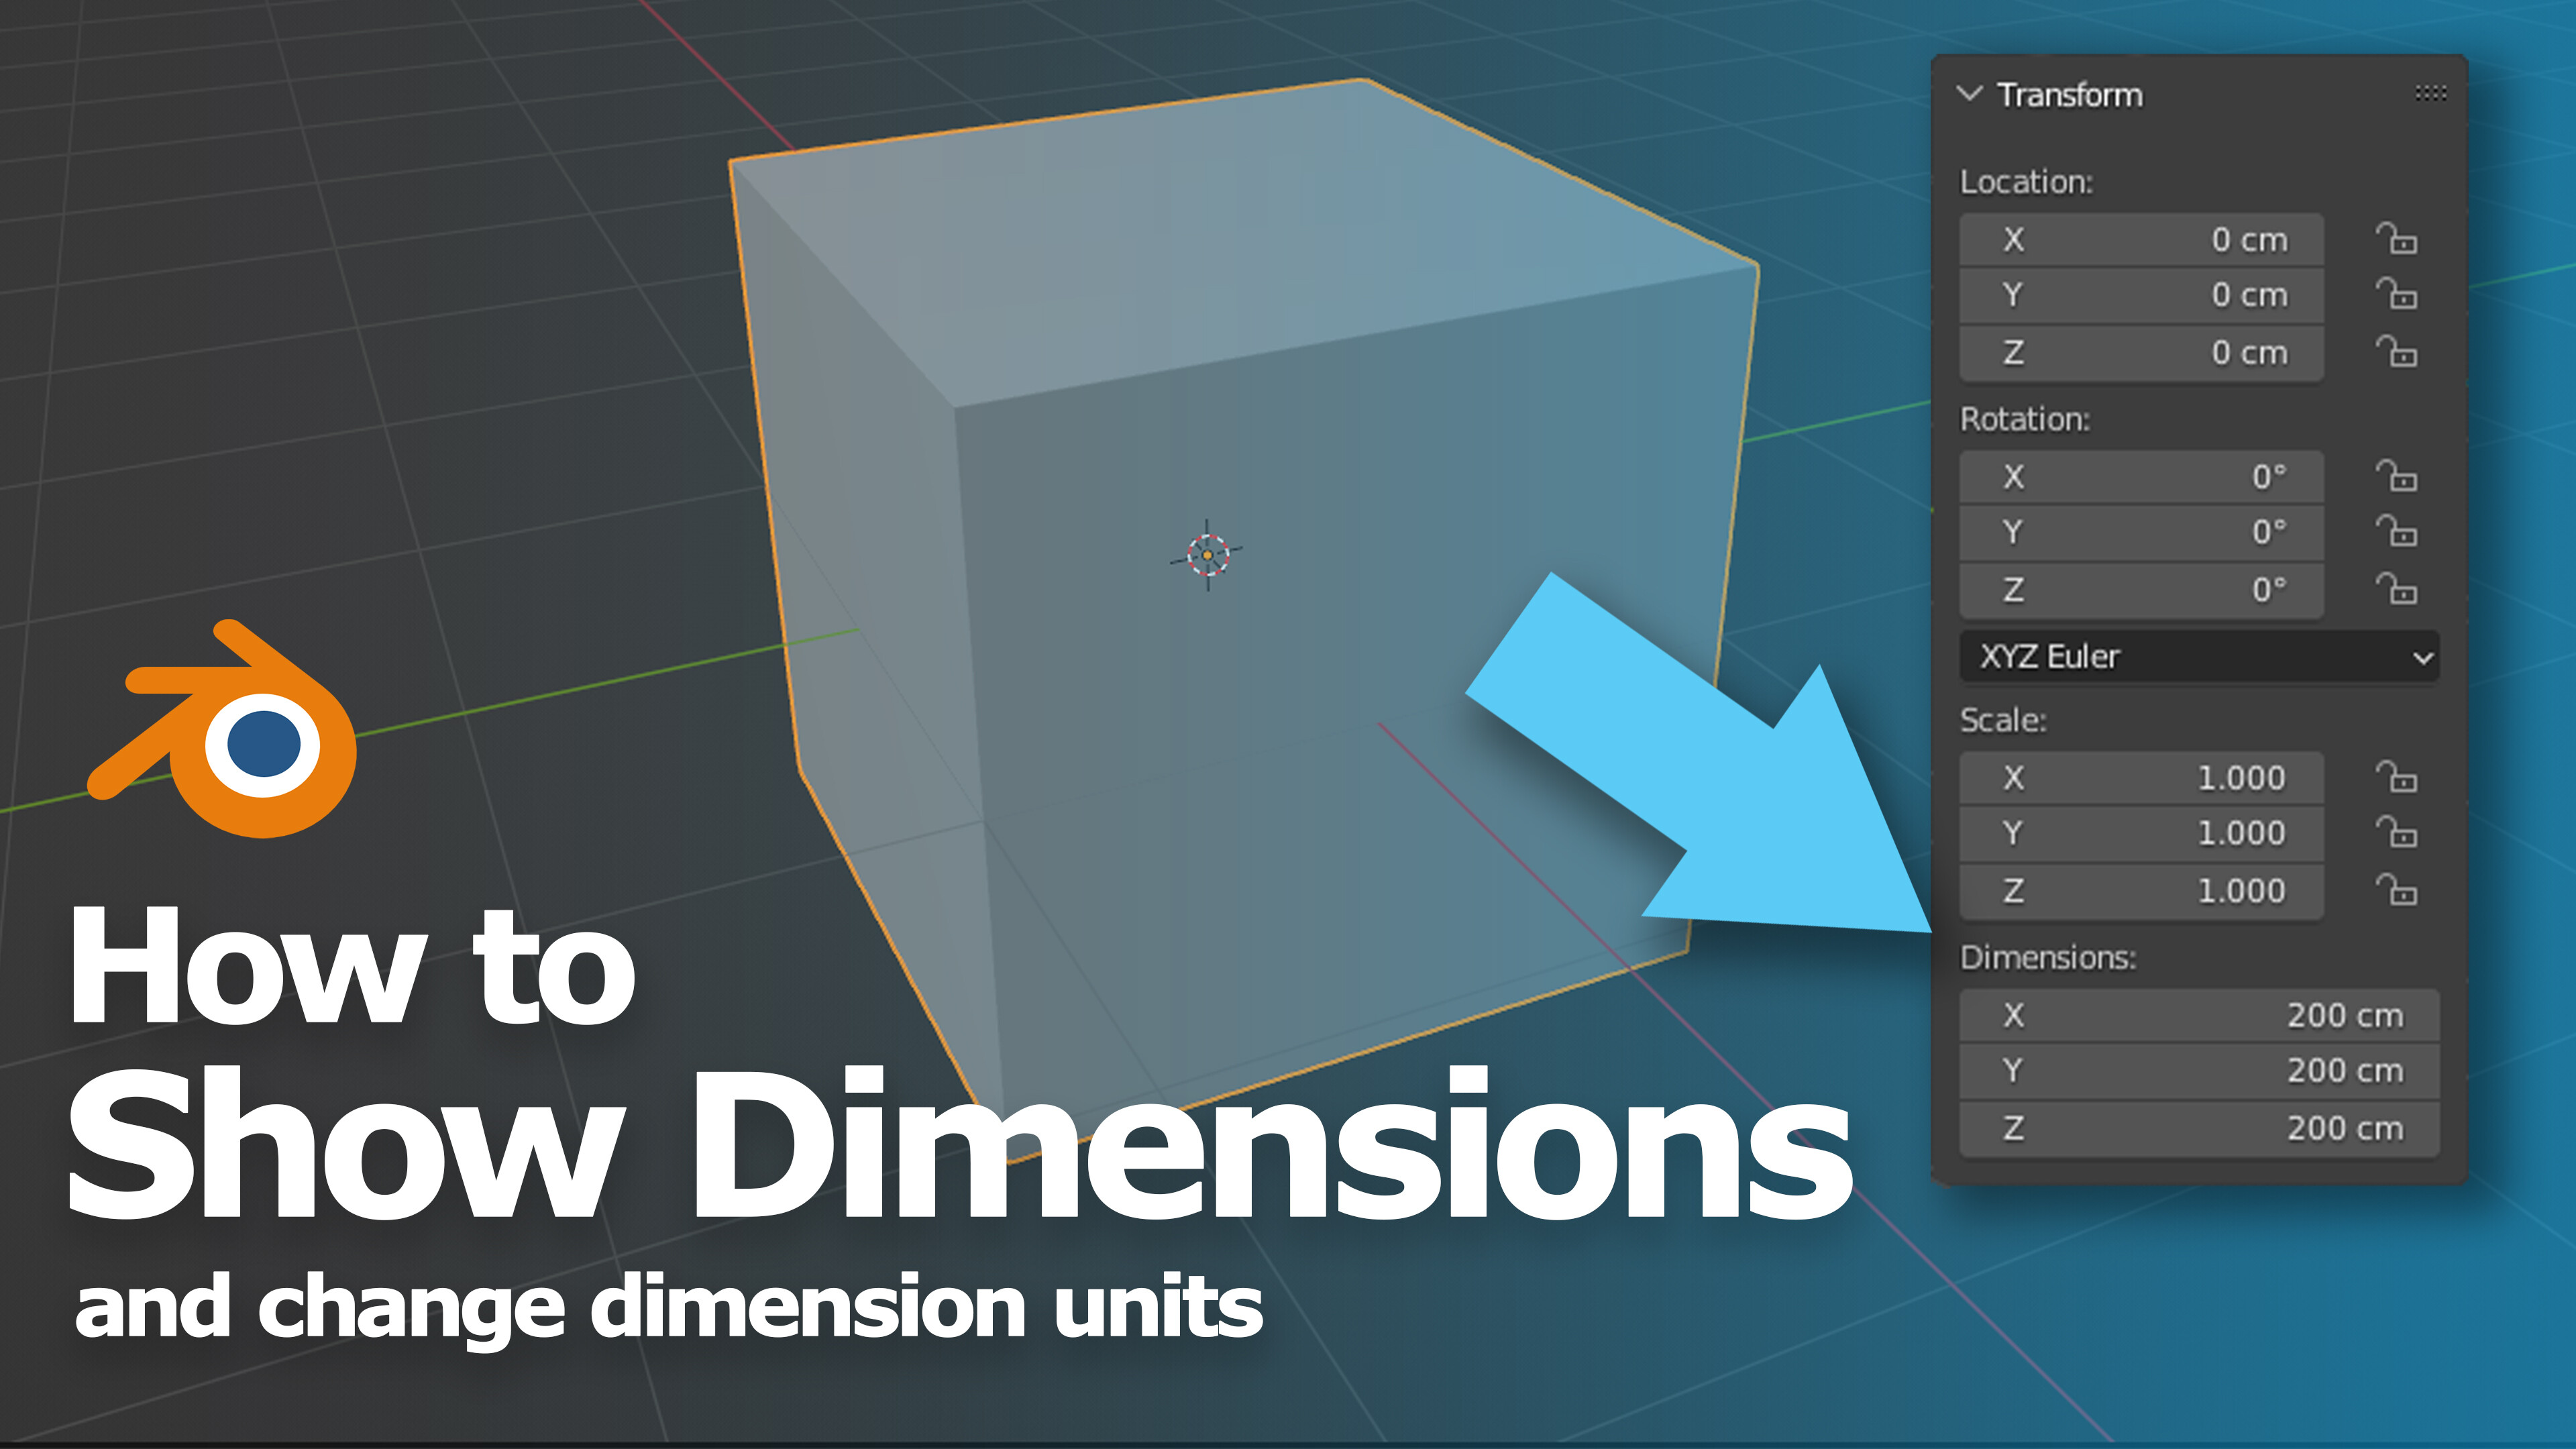Click the Scale X lock icon

(x=2396, y=778)
